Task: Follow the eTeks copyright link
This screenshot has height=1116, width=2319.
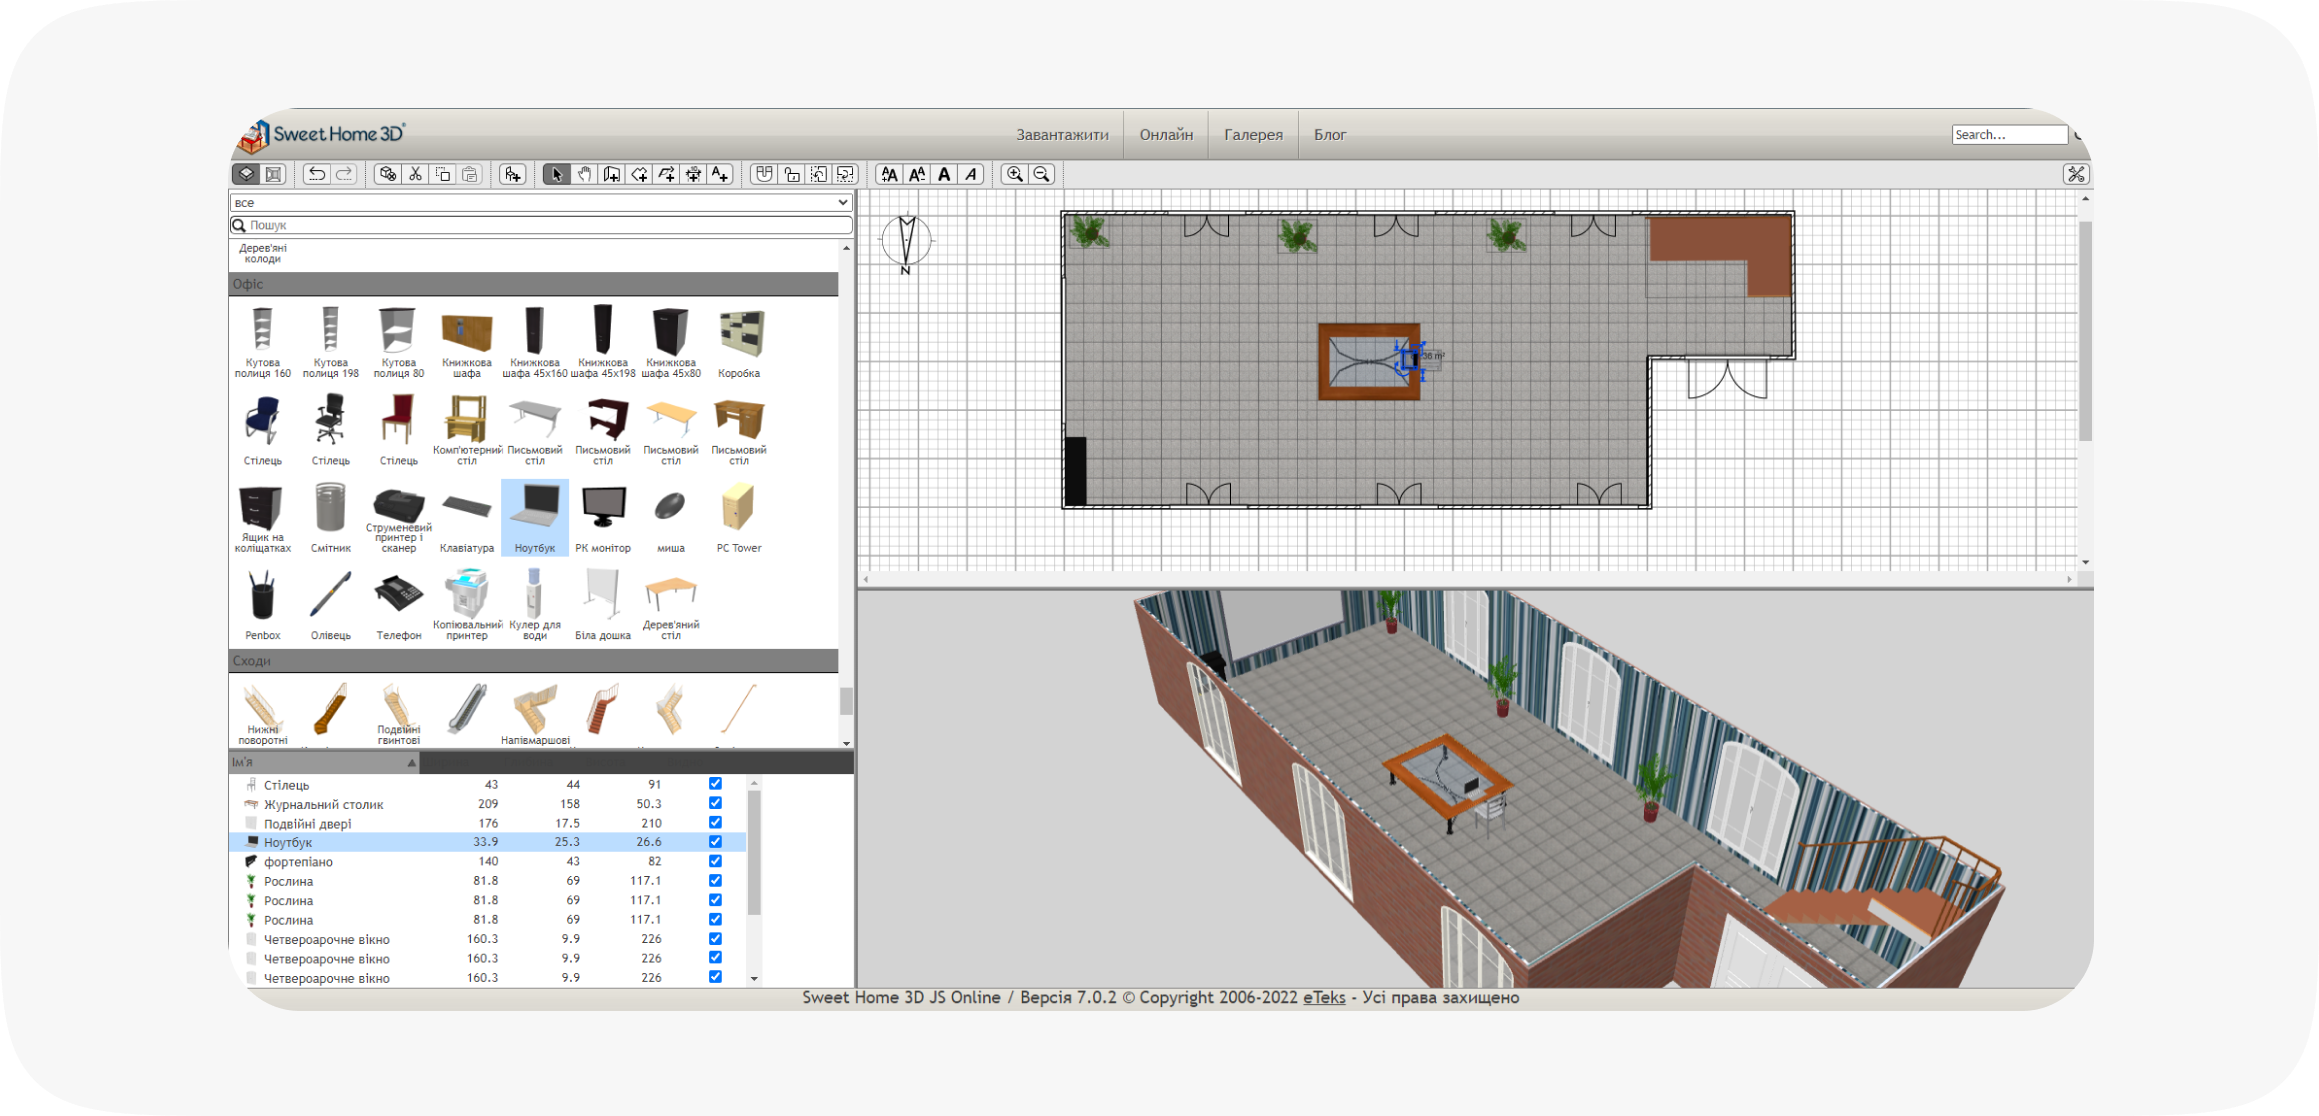Action: tap(1324, 997)
